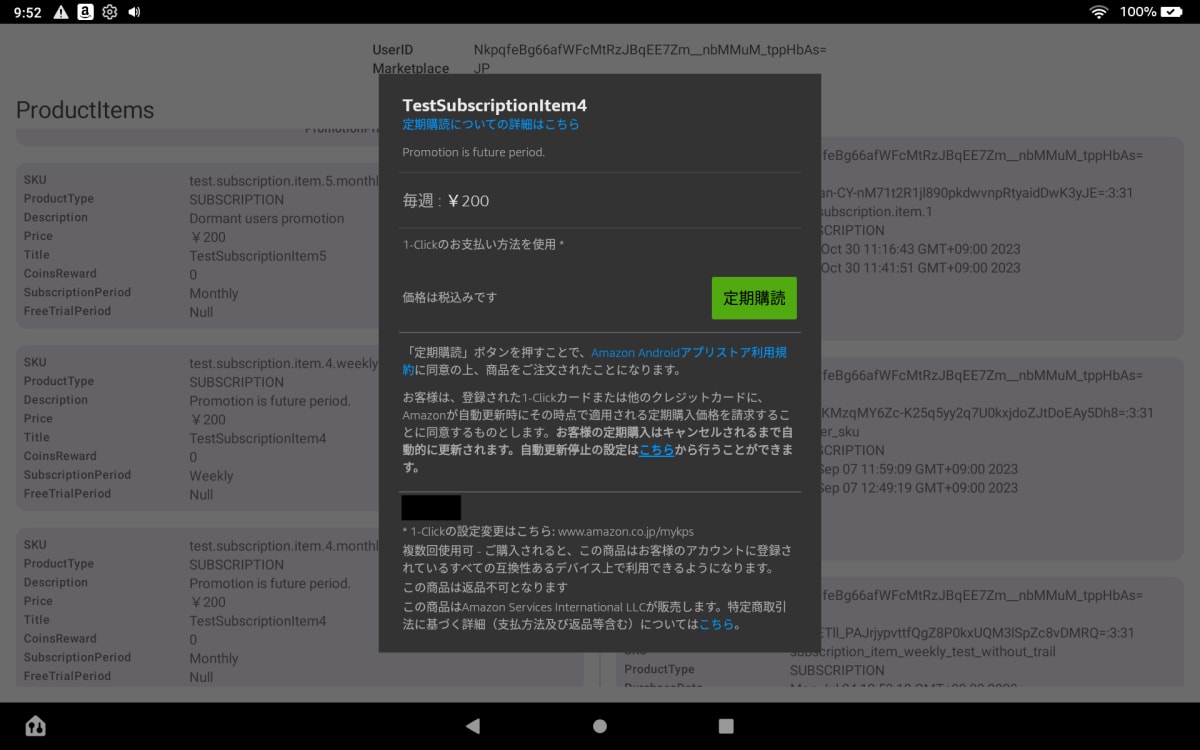Viewport: 1200px width, 750px height.
Task: Select the この商品は返品不可となります line
Action: point(485,587)
